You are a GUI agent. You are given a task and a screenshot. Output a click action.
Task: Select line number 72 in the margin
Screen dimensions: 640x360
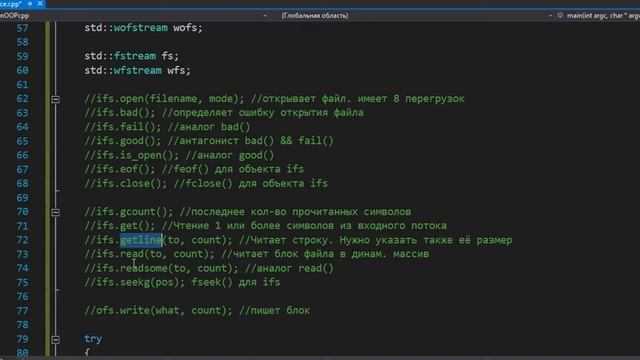pyautogui.click(x=22, y=240)
